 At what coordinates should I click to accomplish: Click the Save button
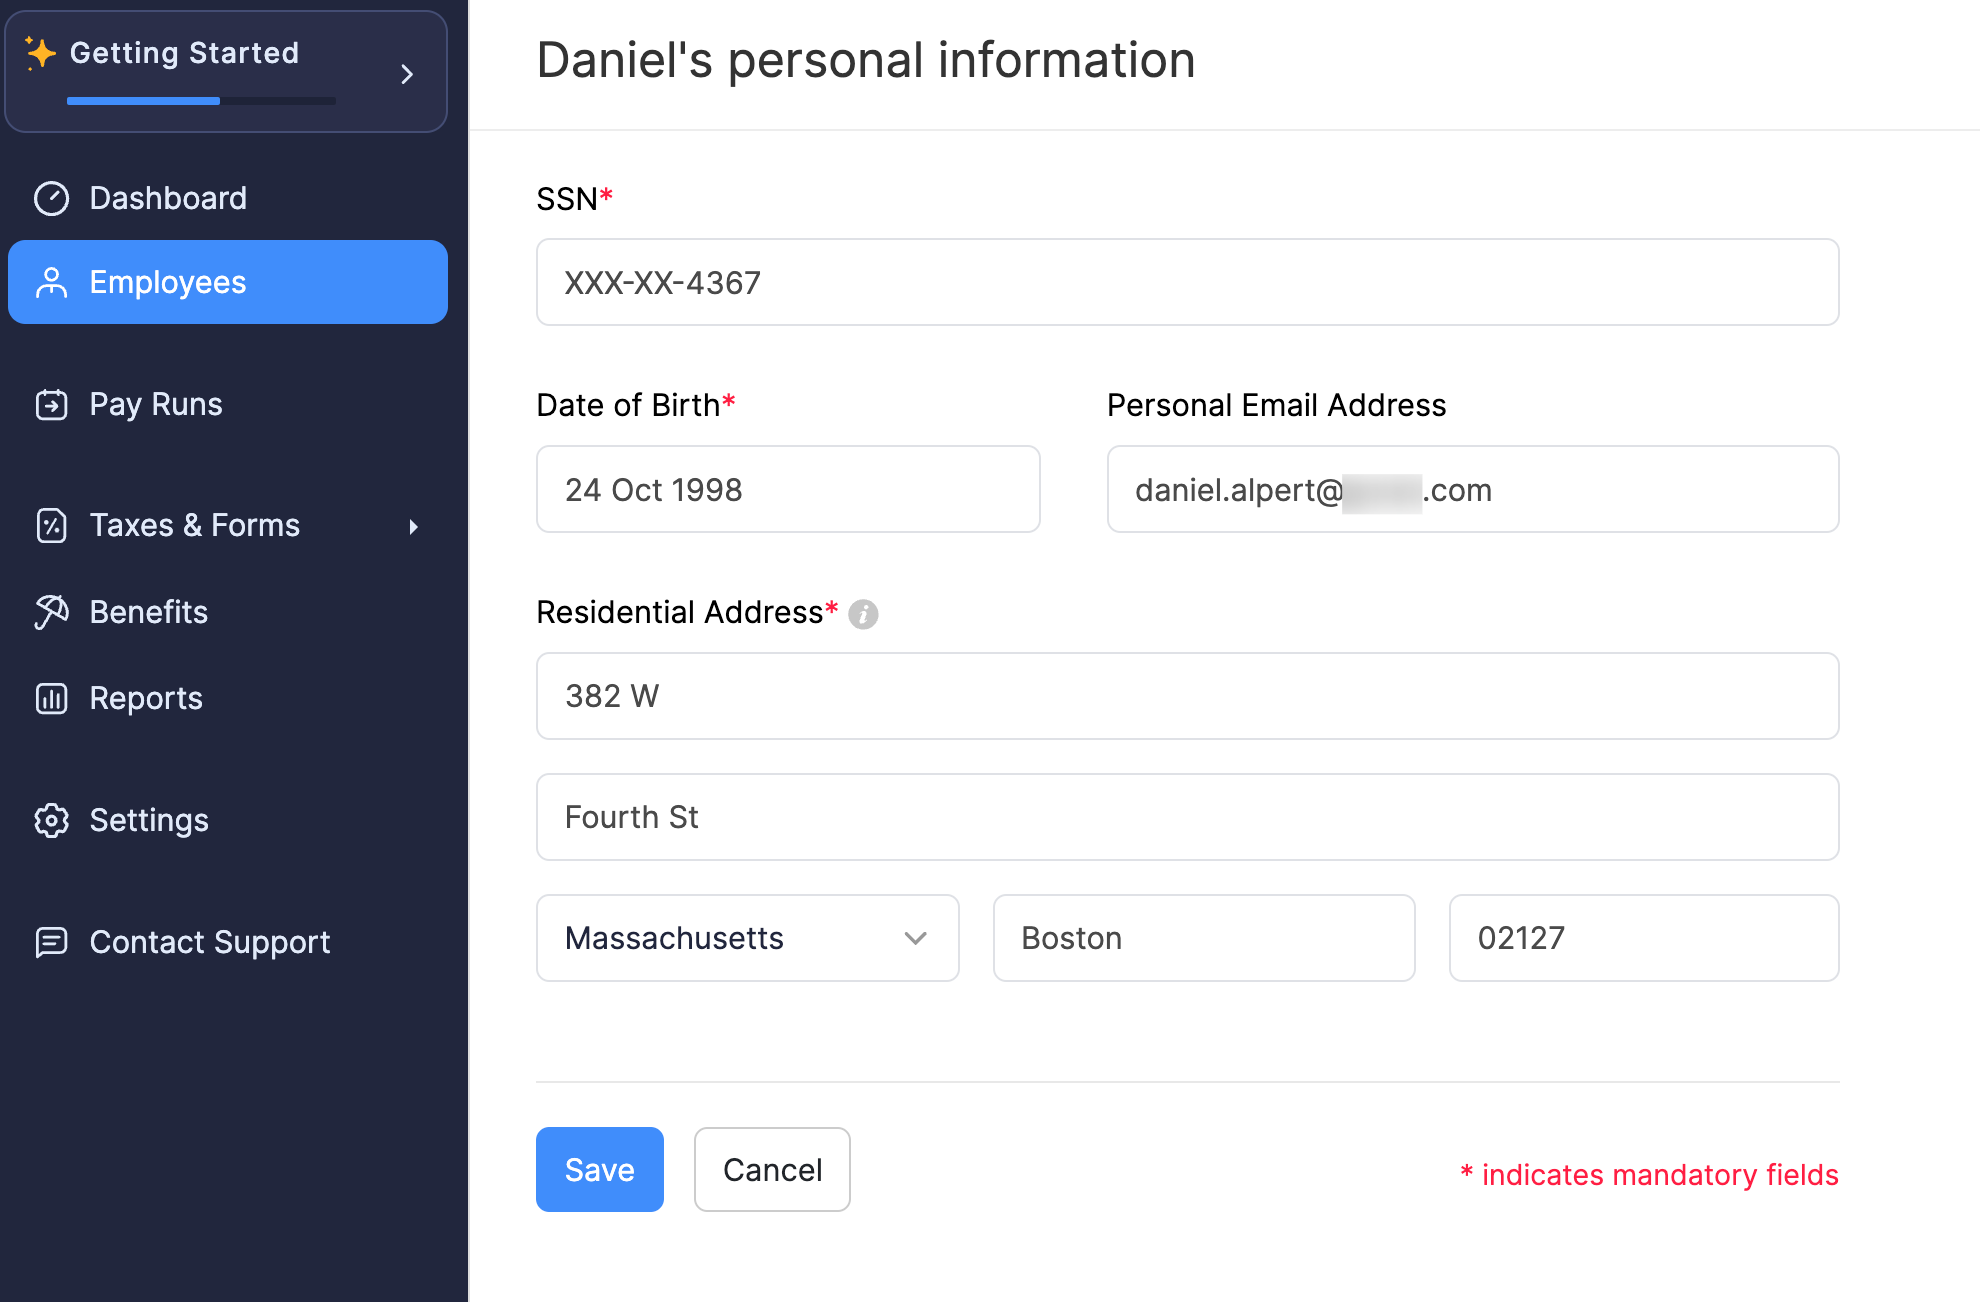pos(599,1168)
